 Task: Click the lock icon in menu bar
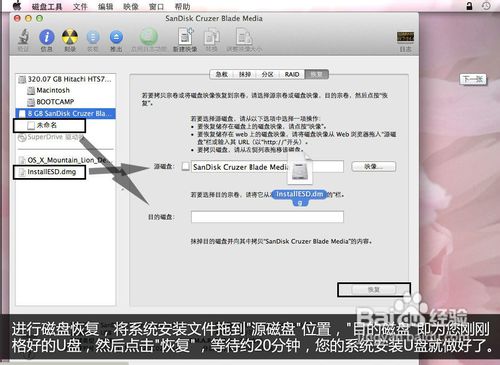click(469, 6)
